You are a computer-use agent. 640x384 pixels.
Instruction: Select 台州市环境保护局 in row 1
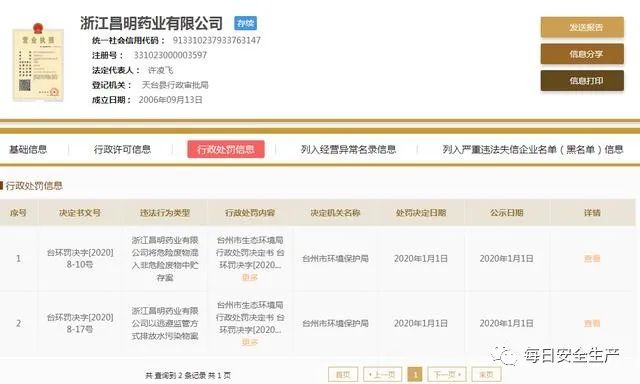pos(335,258)
